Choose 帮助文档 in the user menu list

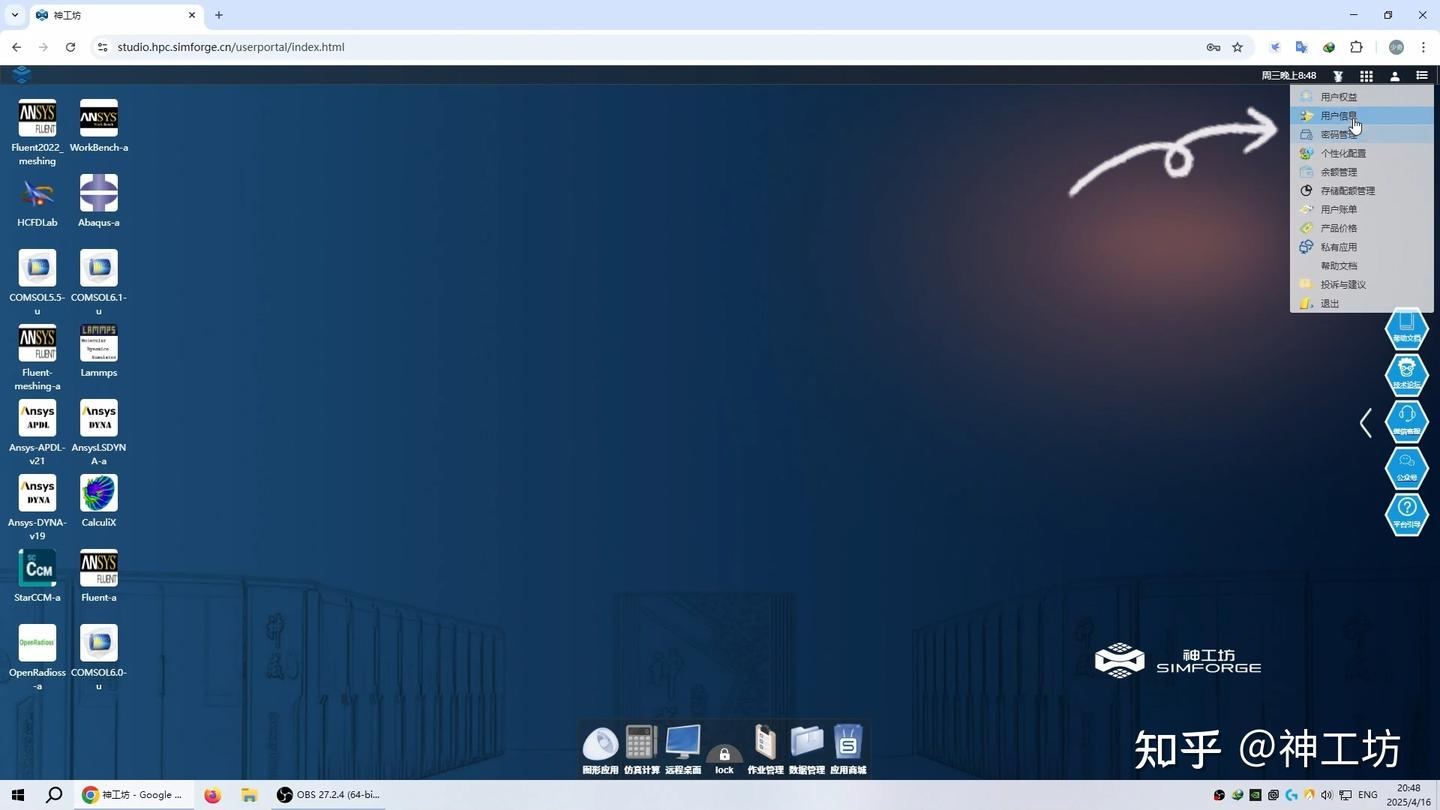[x=1361, y=266]
